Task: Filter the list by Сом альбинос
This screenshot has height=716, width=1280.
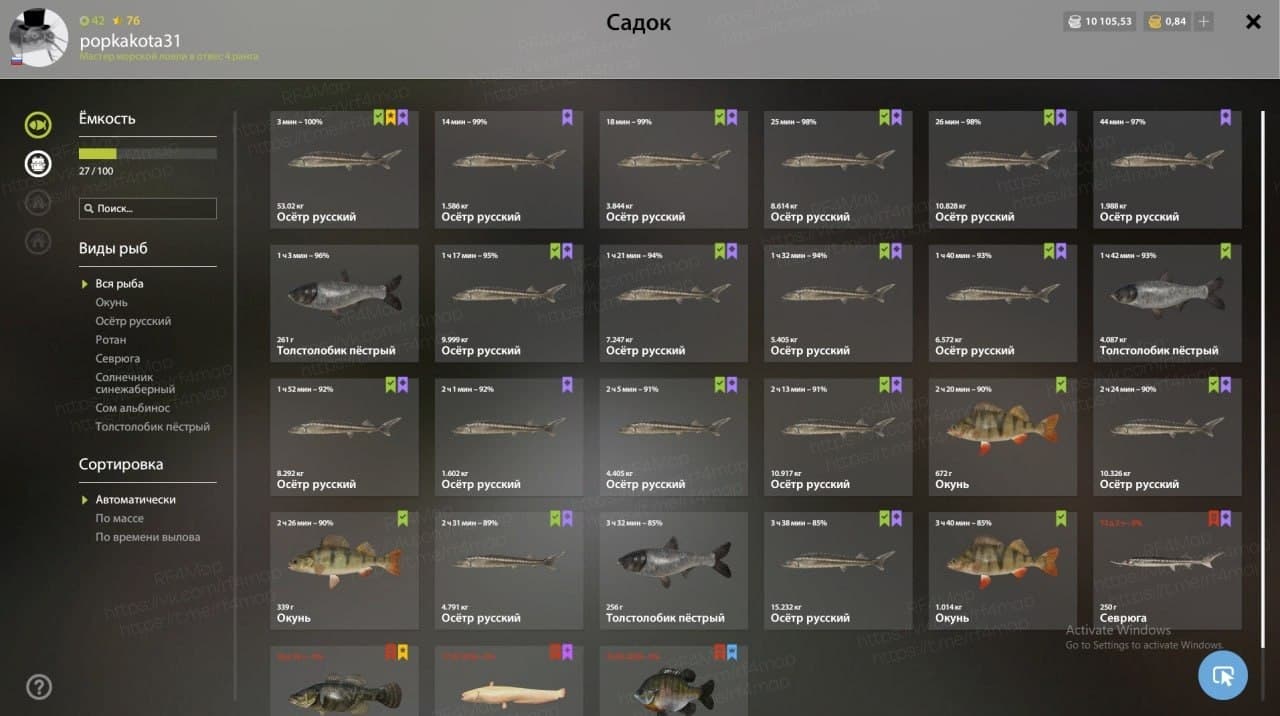Action: point(132,408)
